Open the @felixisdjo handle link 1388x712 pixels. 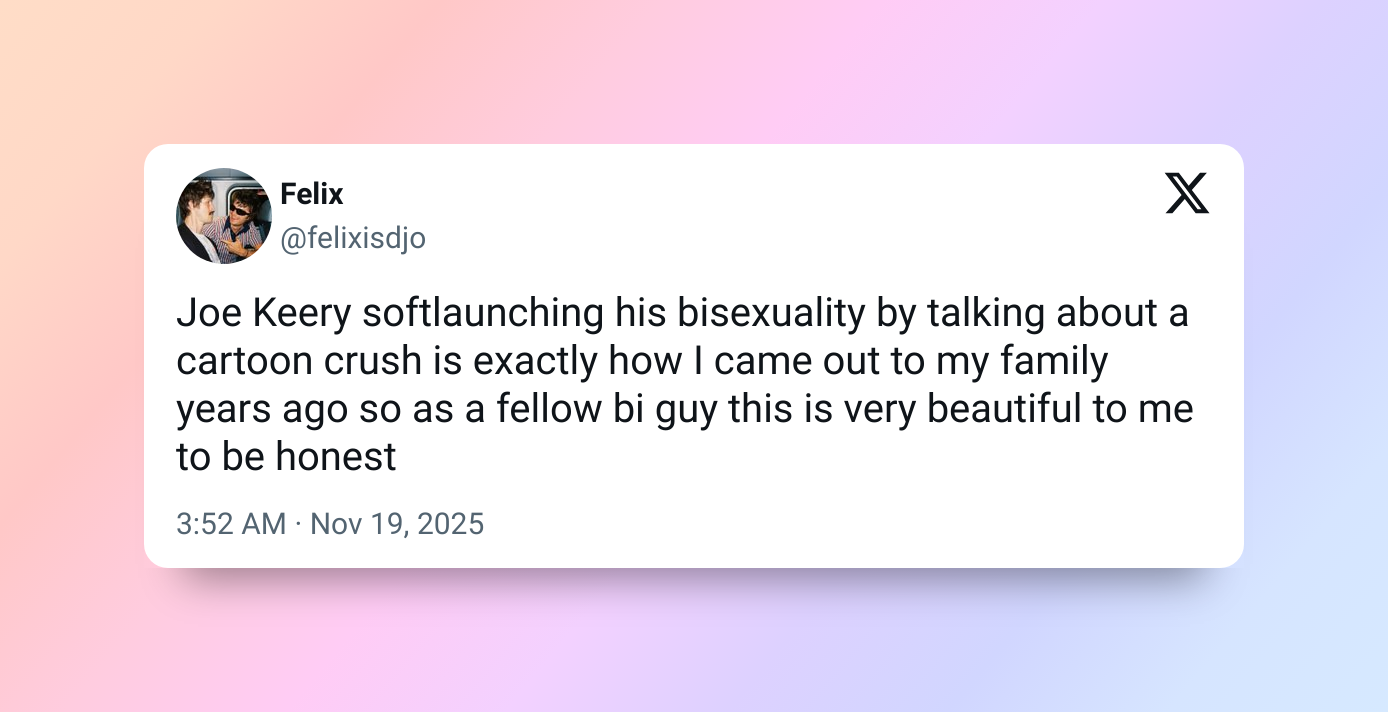click(352, 239)
